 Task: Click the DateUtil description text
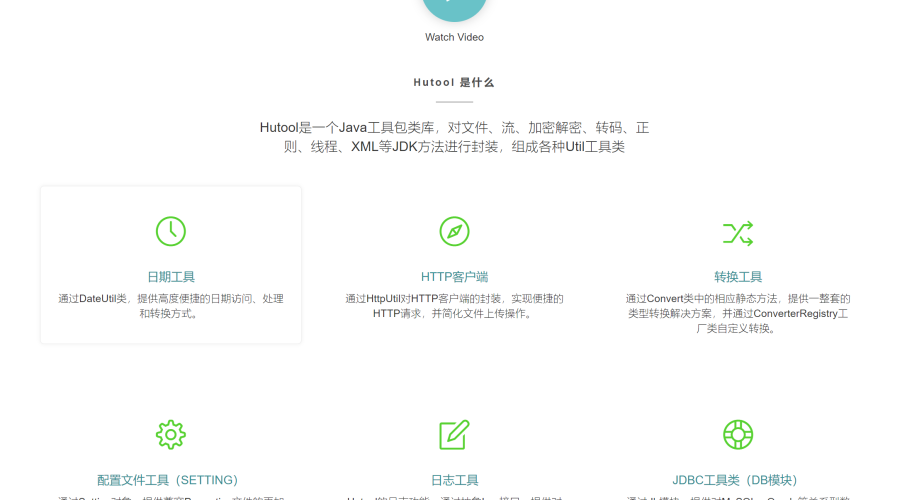(171, 306)
